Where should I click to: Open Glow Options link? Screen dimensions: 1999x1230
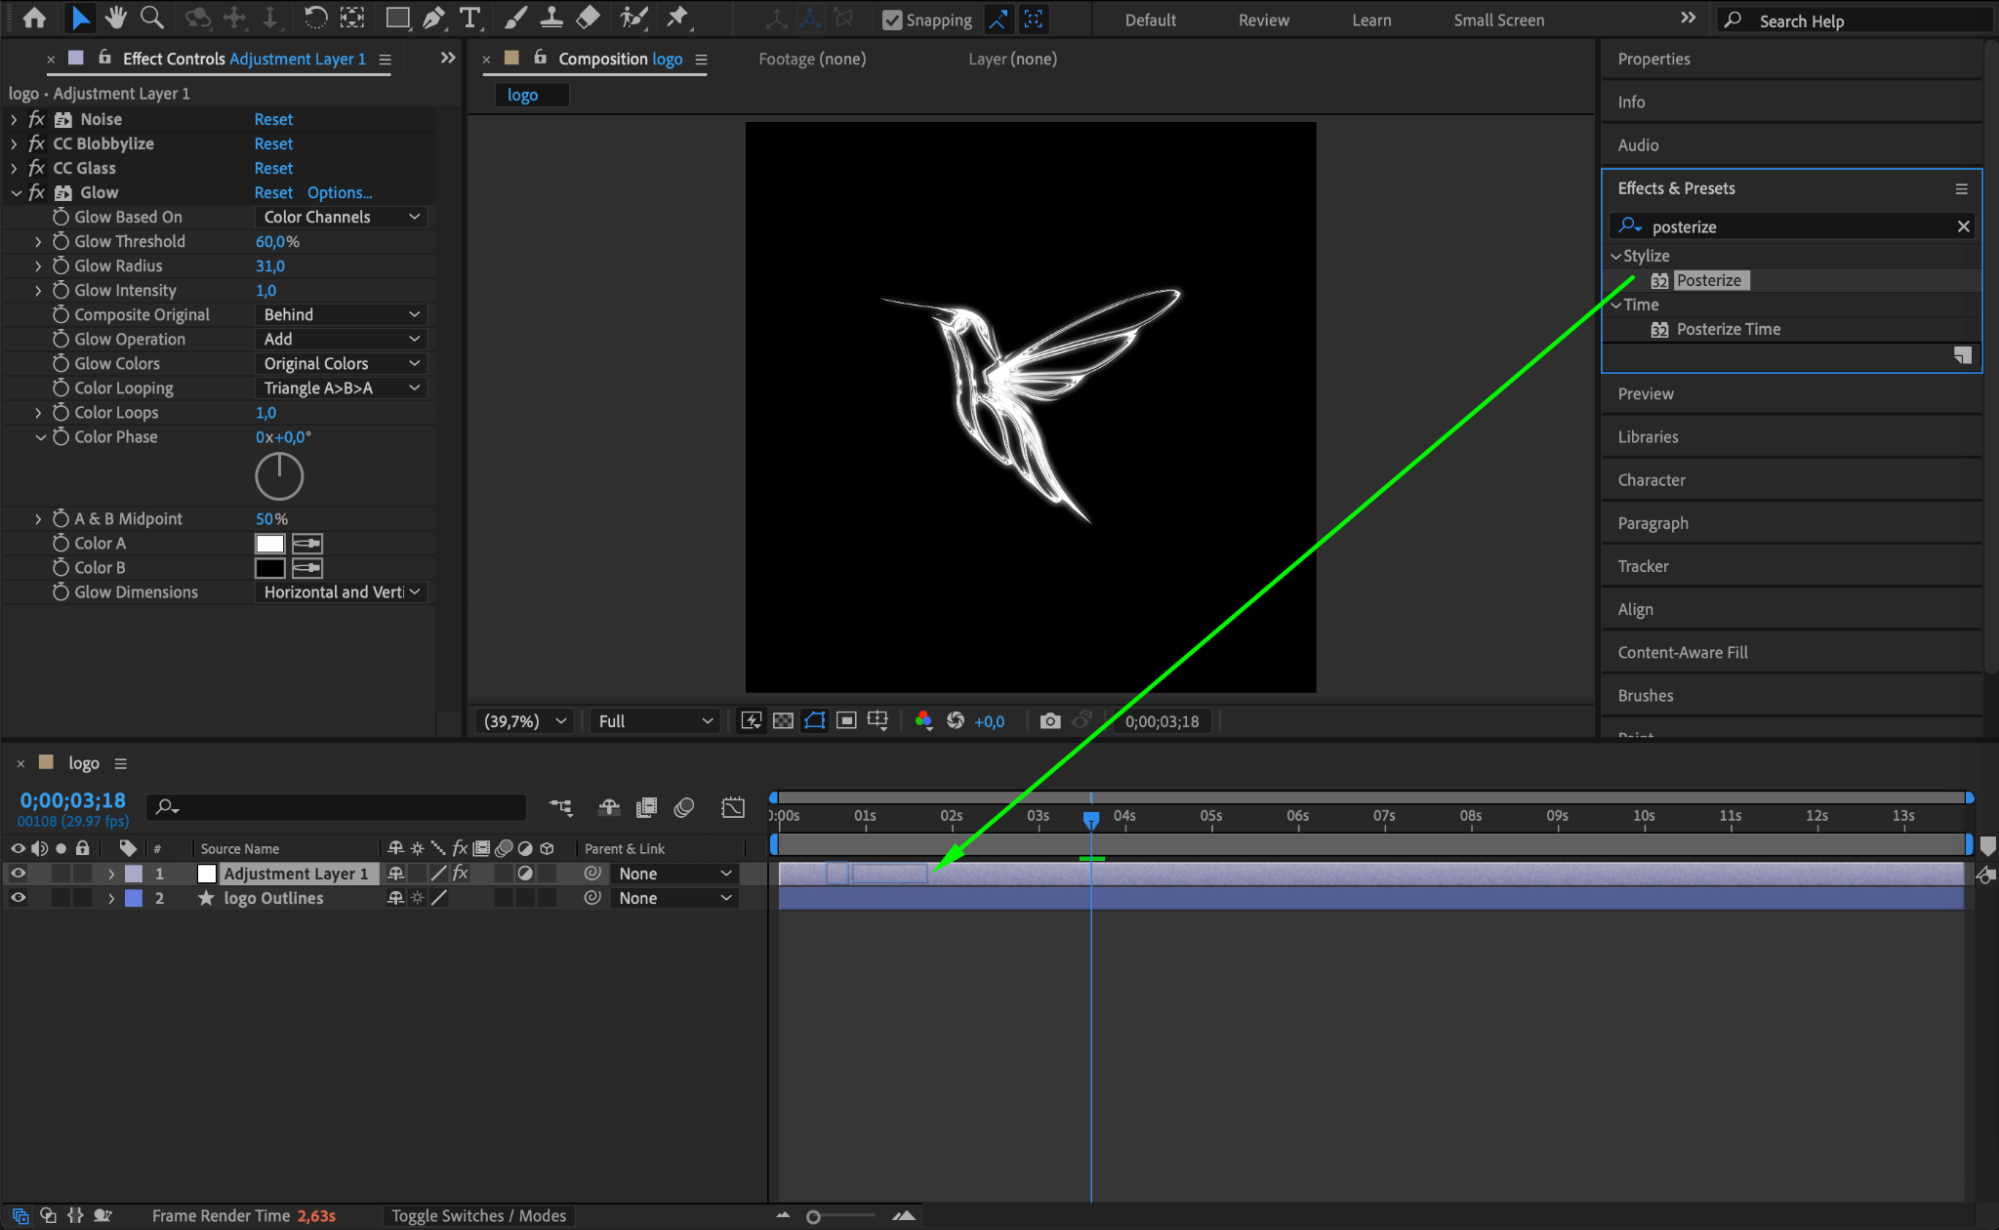[339, 193]
